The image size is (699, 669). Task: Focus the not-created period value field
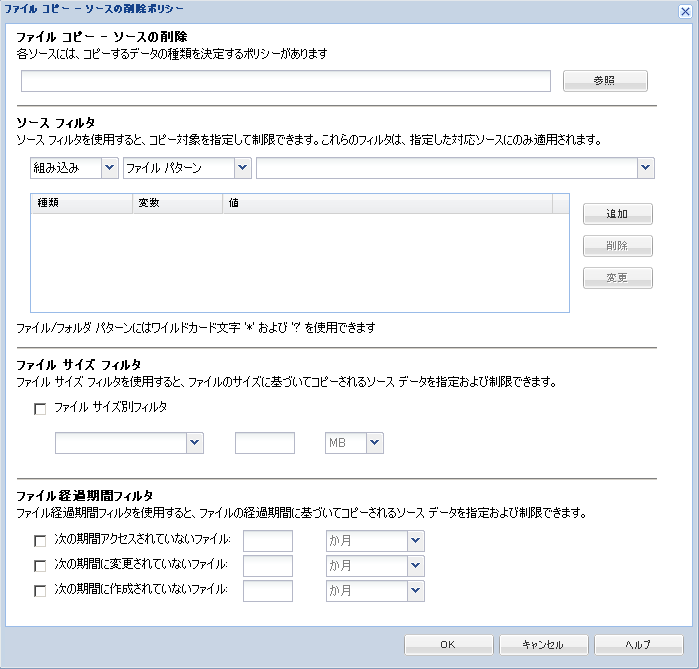point(268,591)
